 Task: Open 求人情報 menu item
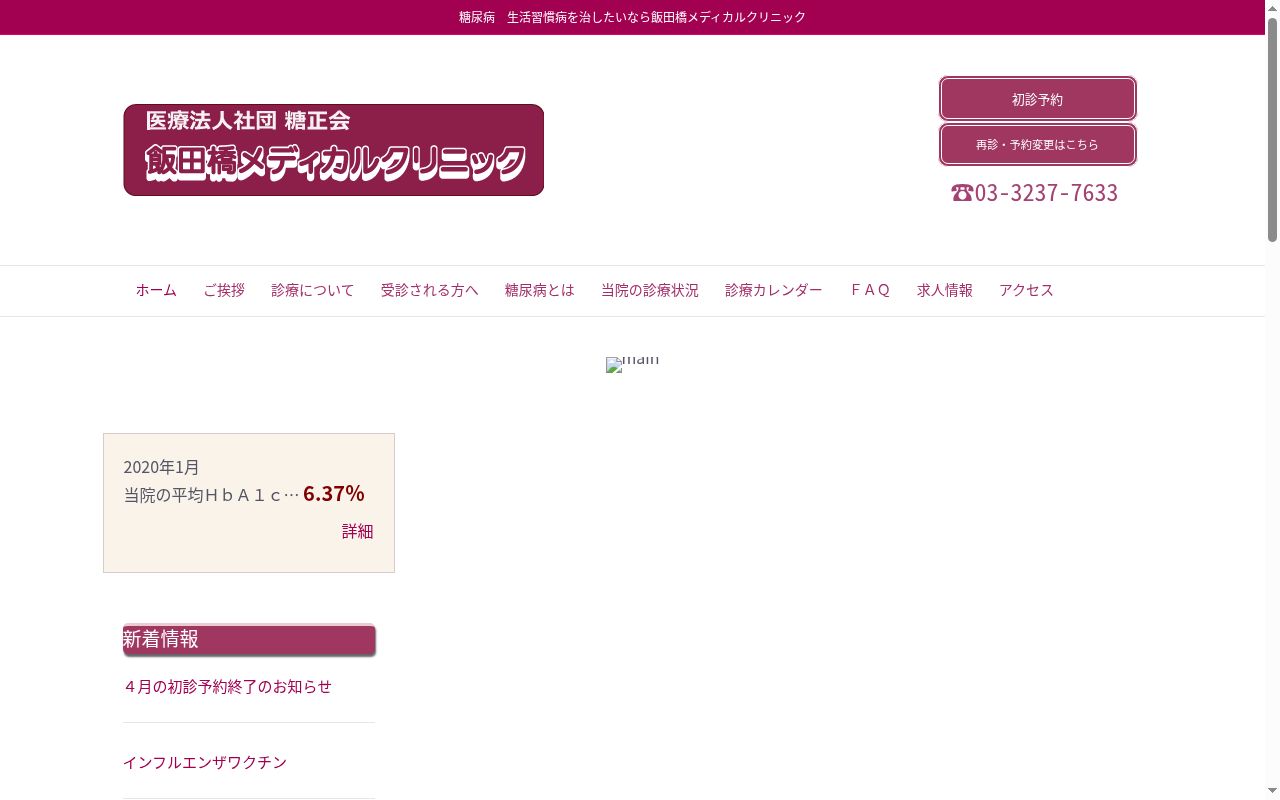point(944,290)
